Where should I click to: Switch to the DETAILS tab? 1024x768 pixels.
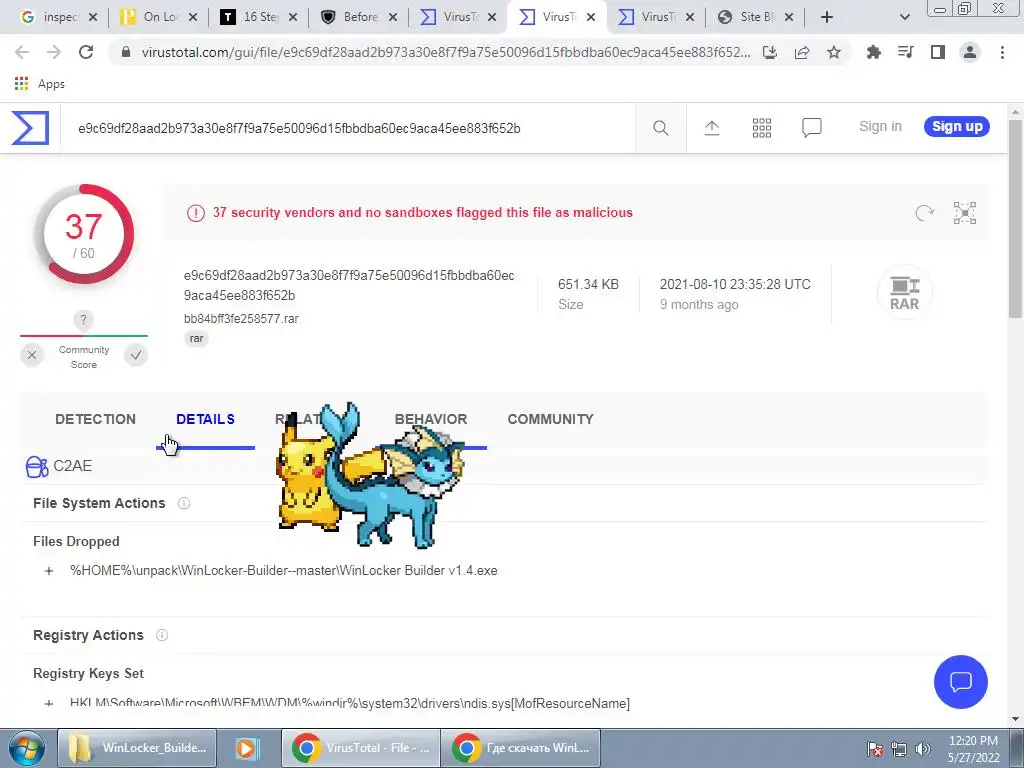(x=205, y=419)
